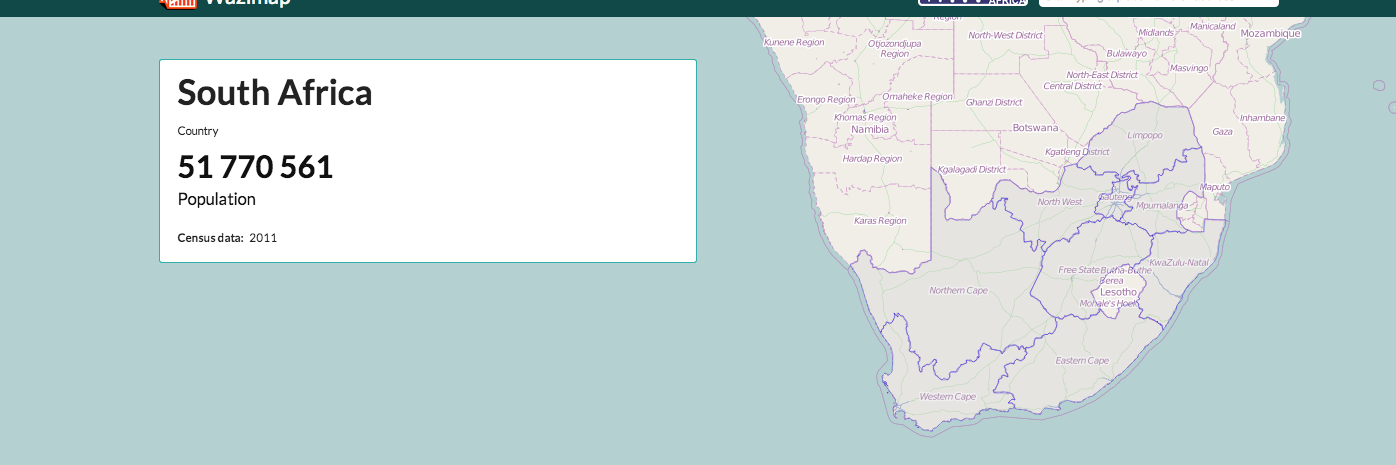Select Mpumalanga province on the map
Image resolution: width=1396 pixels, height=465 pixels.
1163,205
